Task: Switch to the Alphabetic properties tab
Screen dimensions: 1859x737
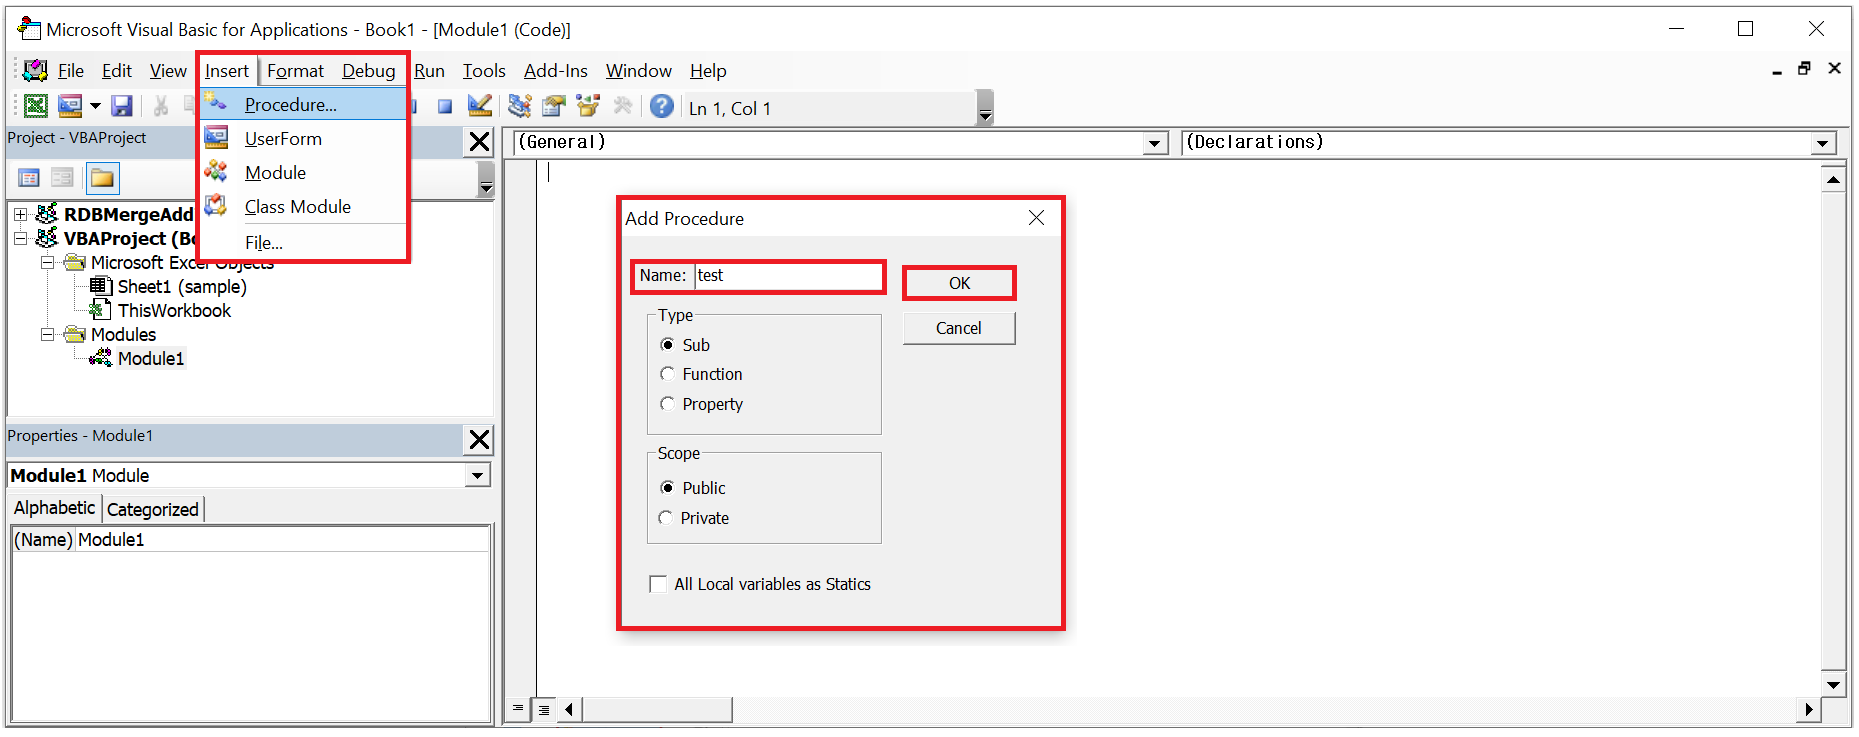Action: tap(55, 508)
